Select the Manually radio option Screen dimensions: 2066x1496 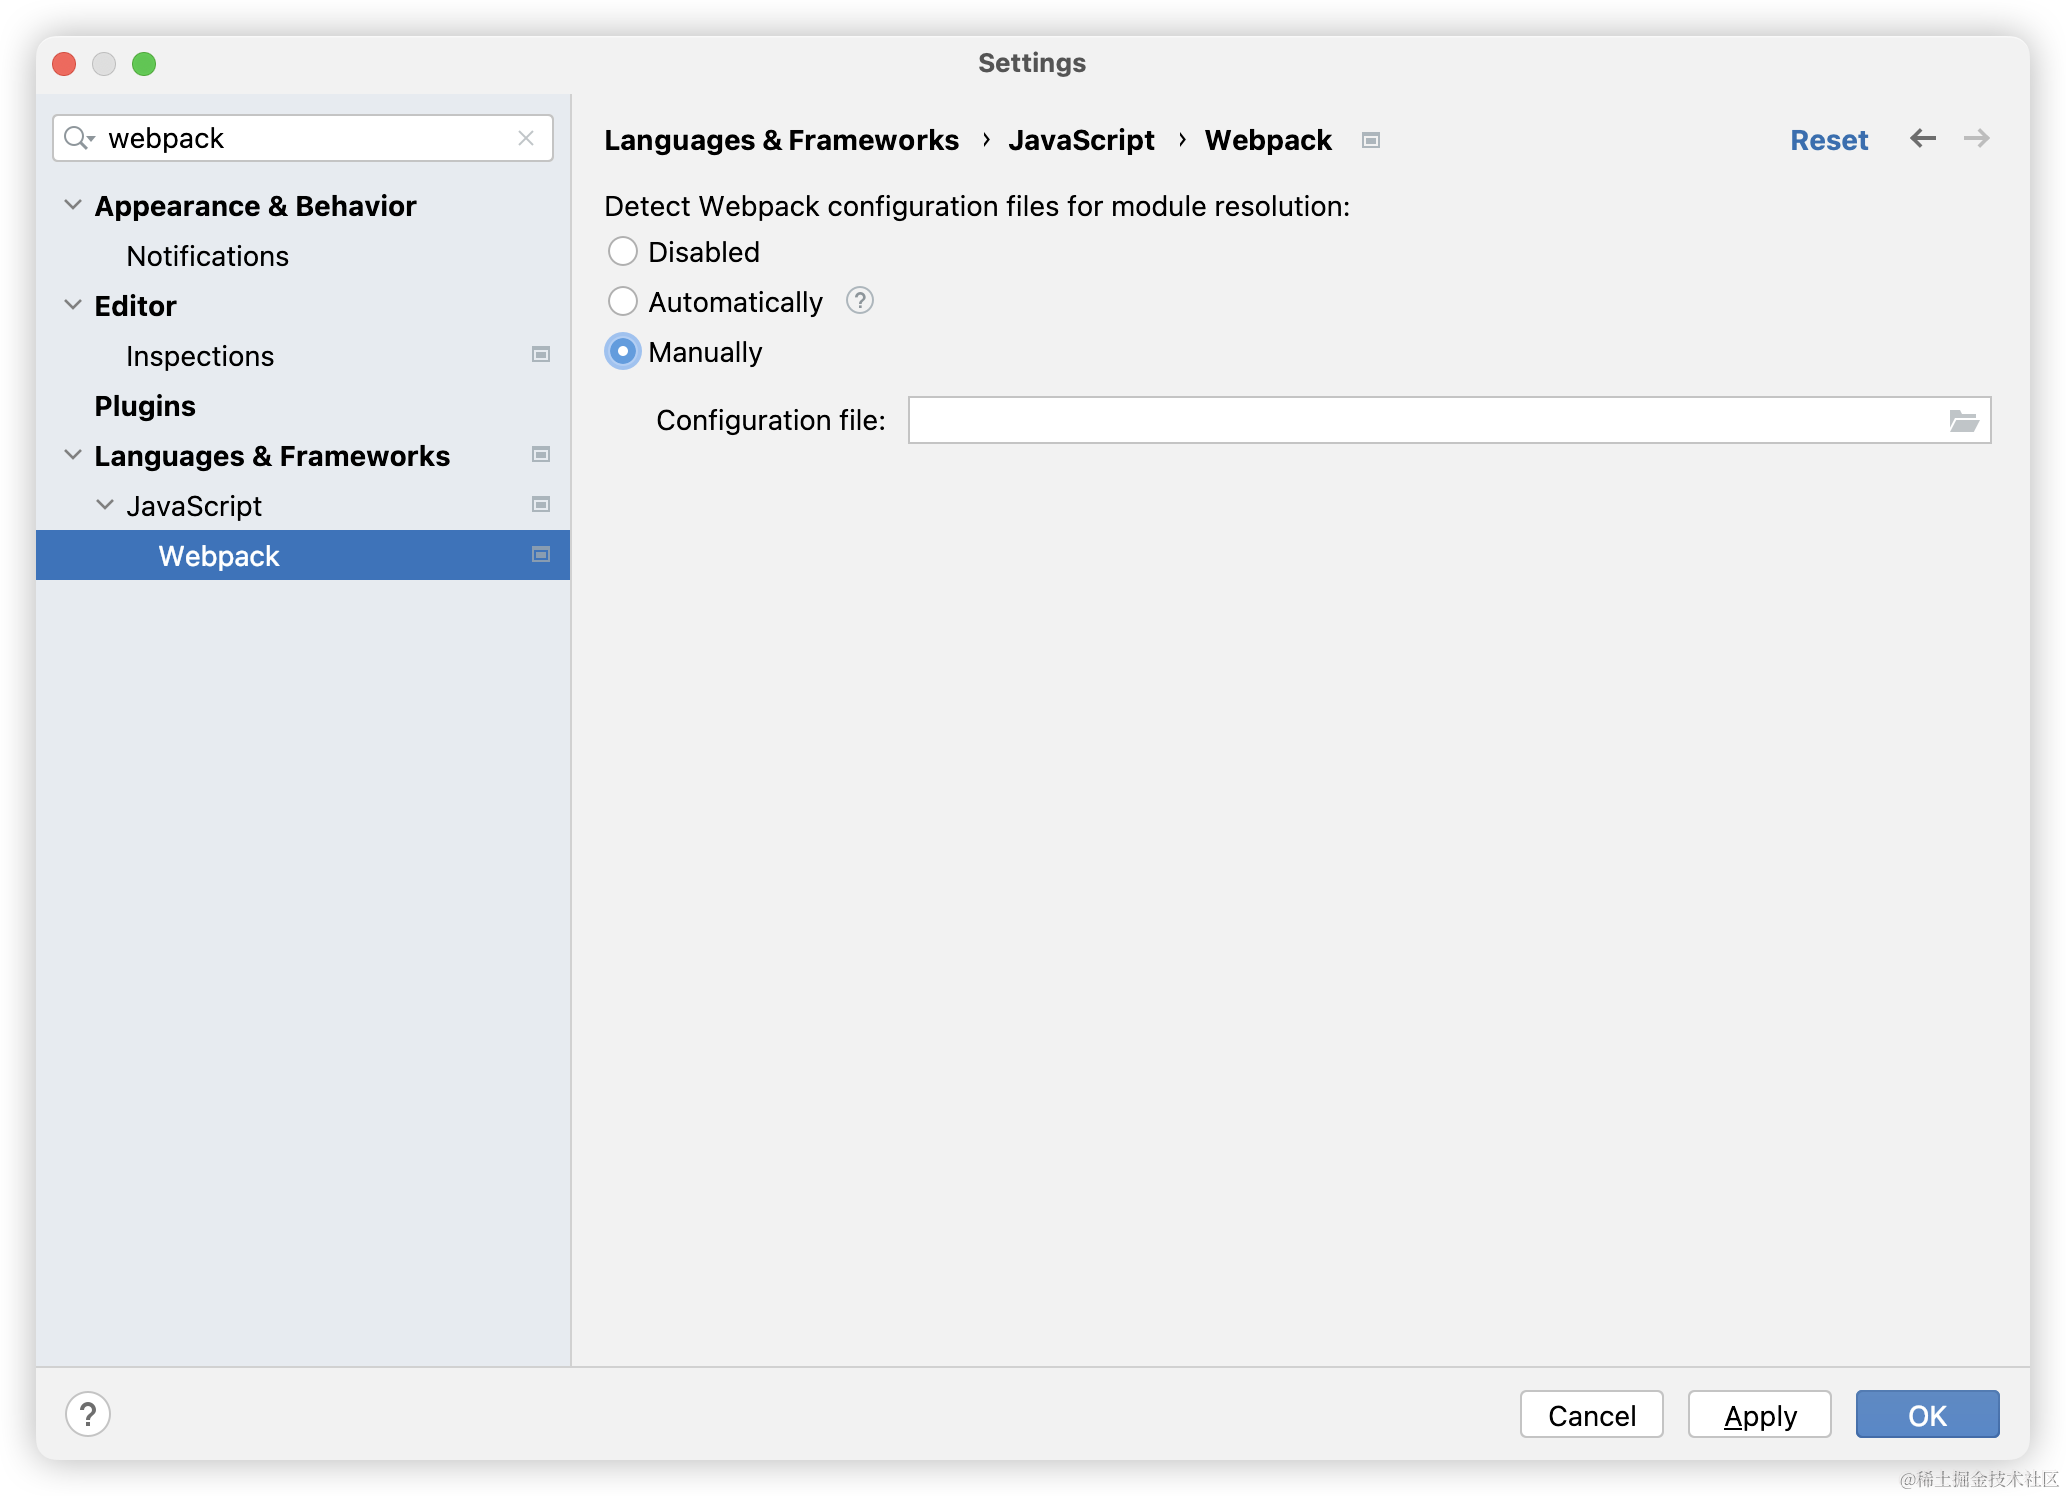coord(623,352)
